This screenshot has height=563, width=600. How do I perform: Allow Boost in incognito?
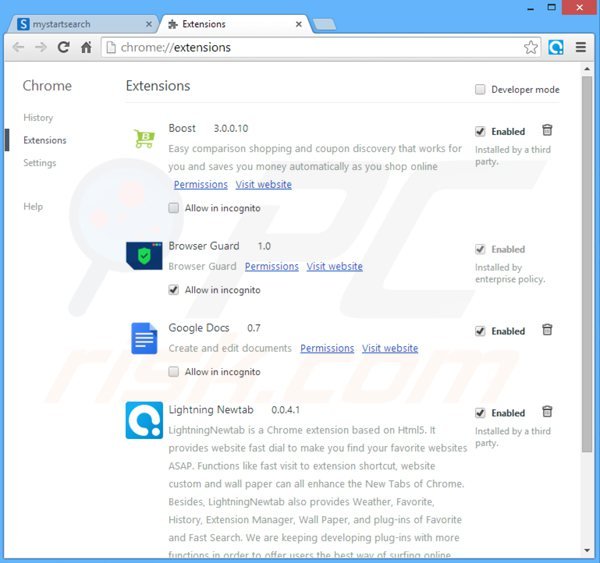pos(174,208)
